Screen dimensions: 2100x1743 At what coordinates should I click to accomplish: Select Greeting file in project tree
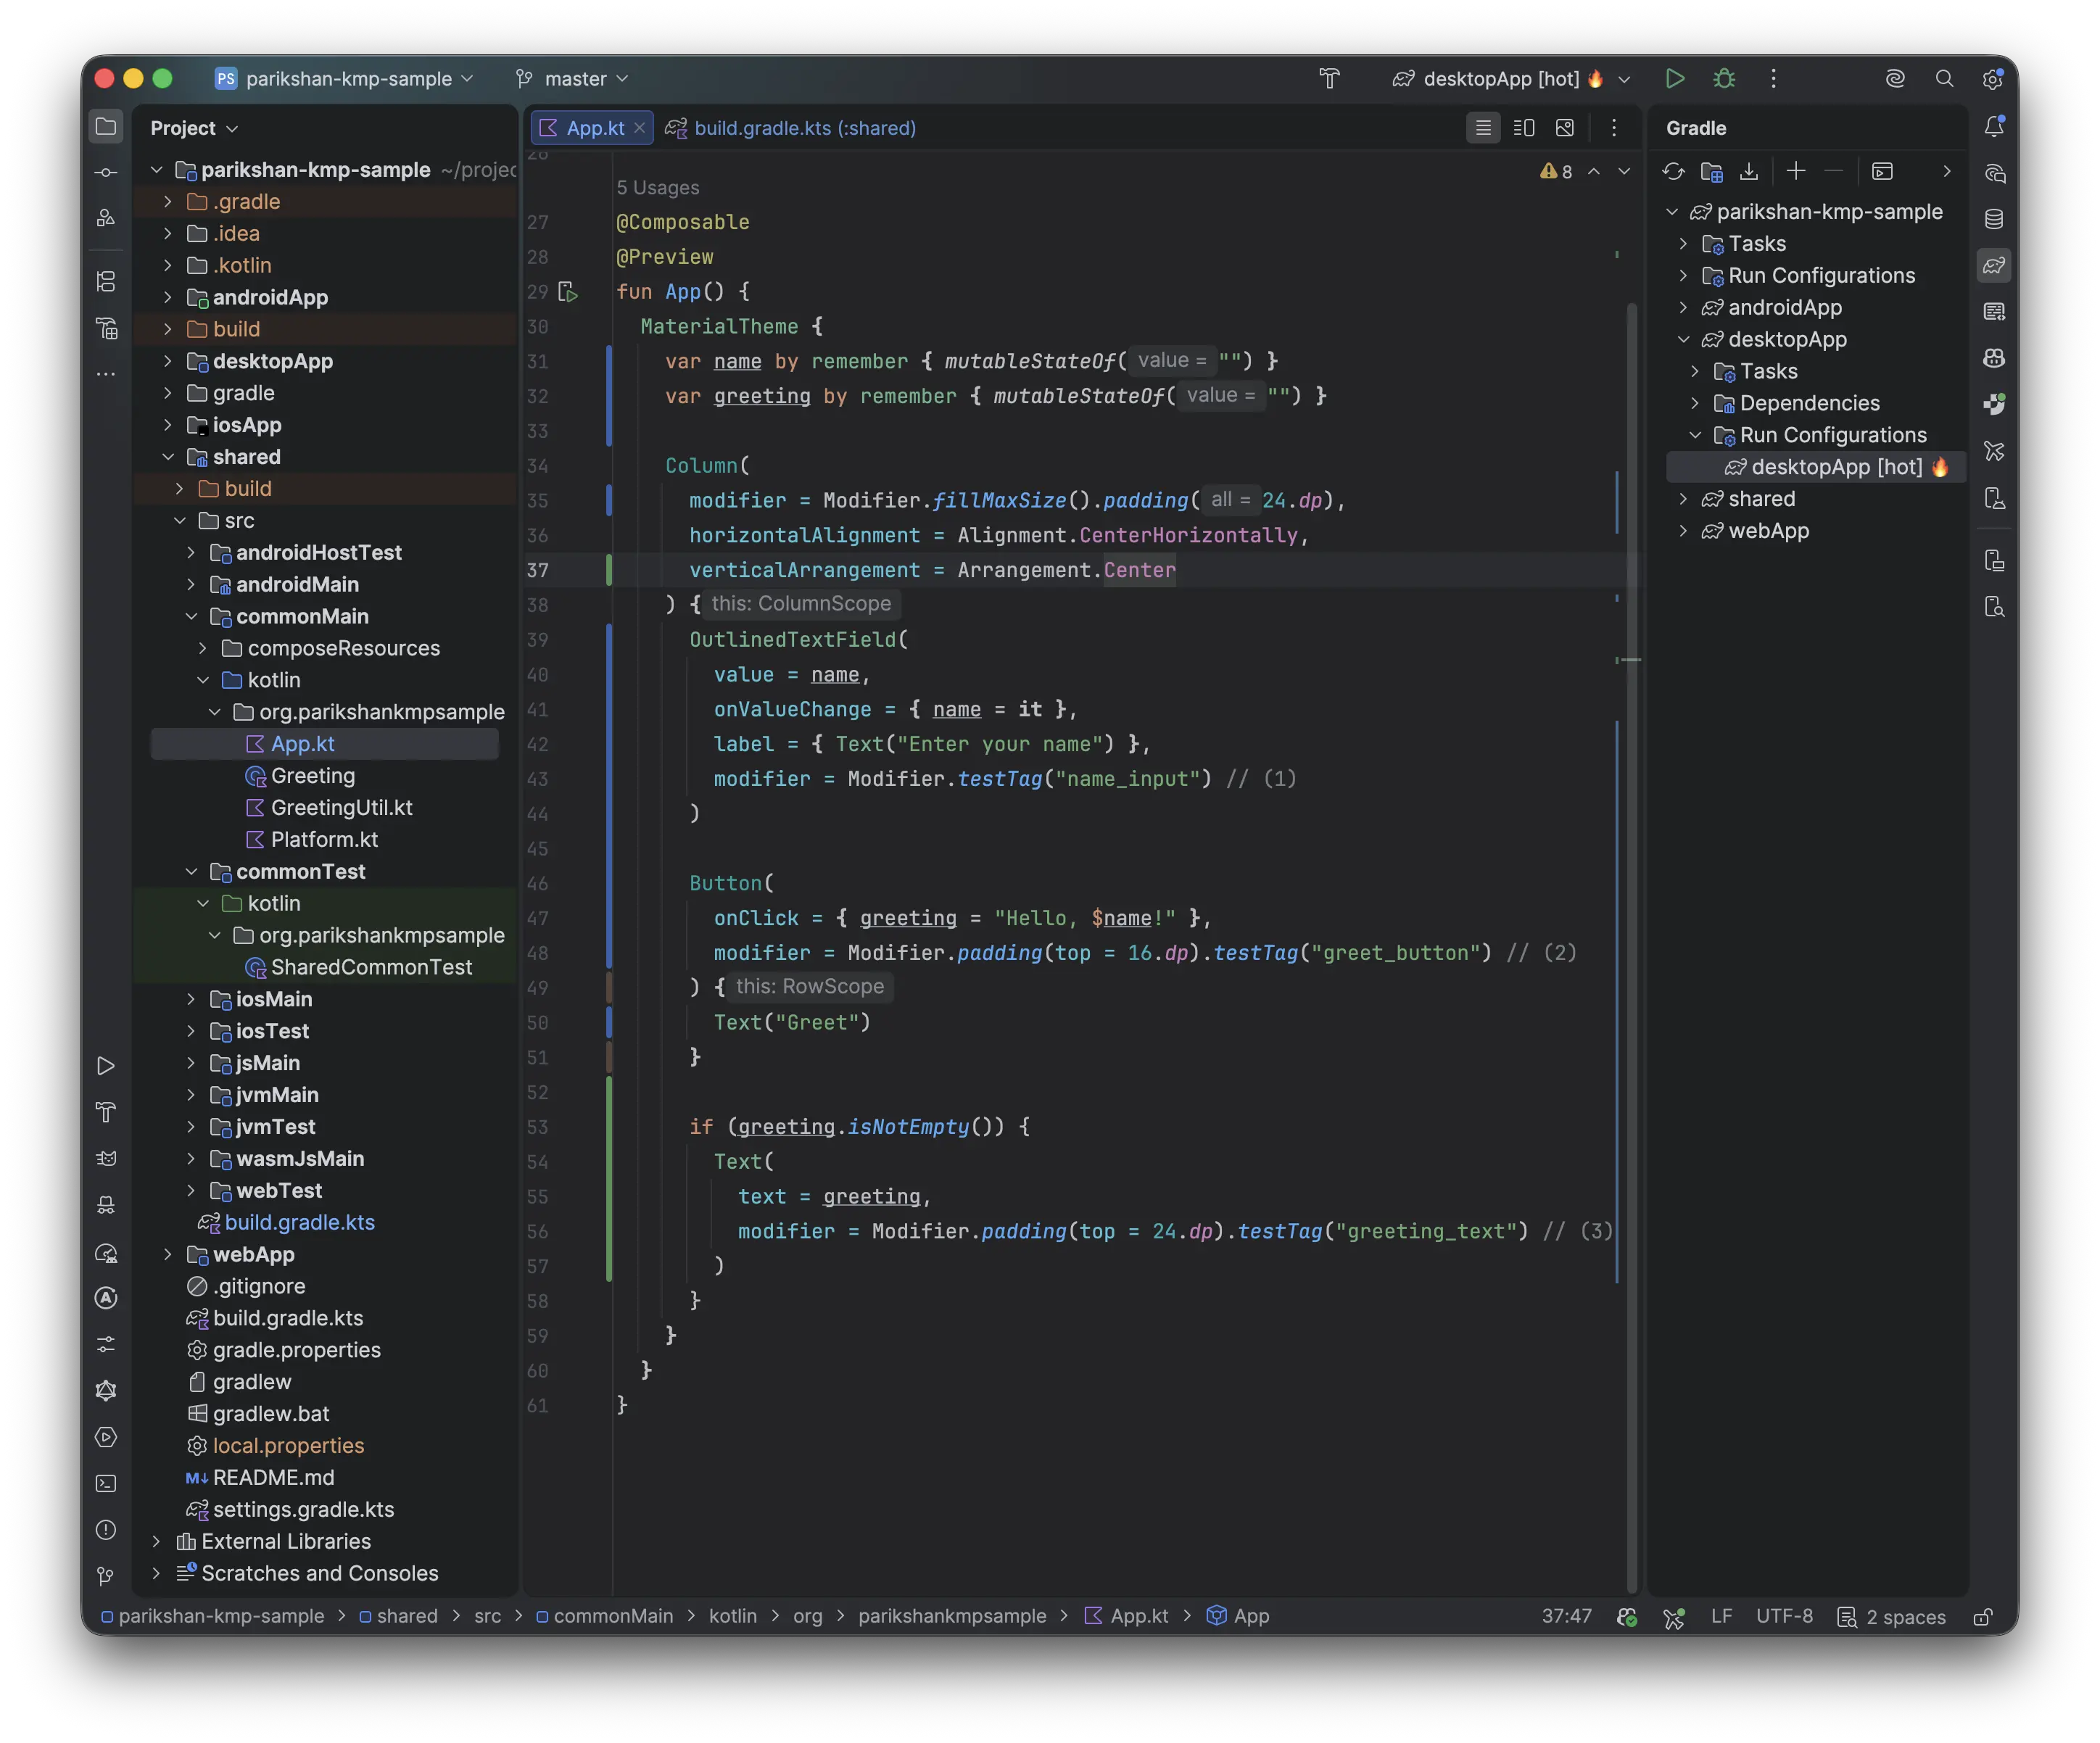coord(312,776)
